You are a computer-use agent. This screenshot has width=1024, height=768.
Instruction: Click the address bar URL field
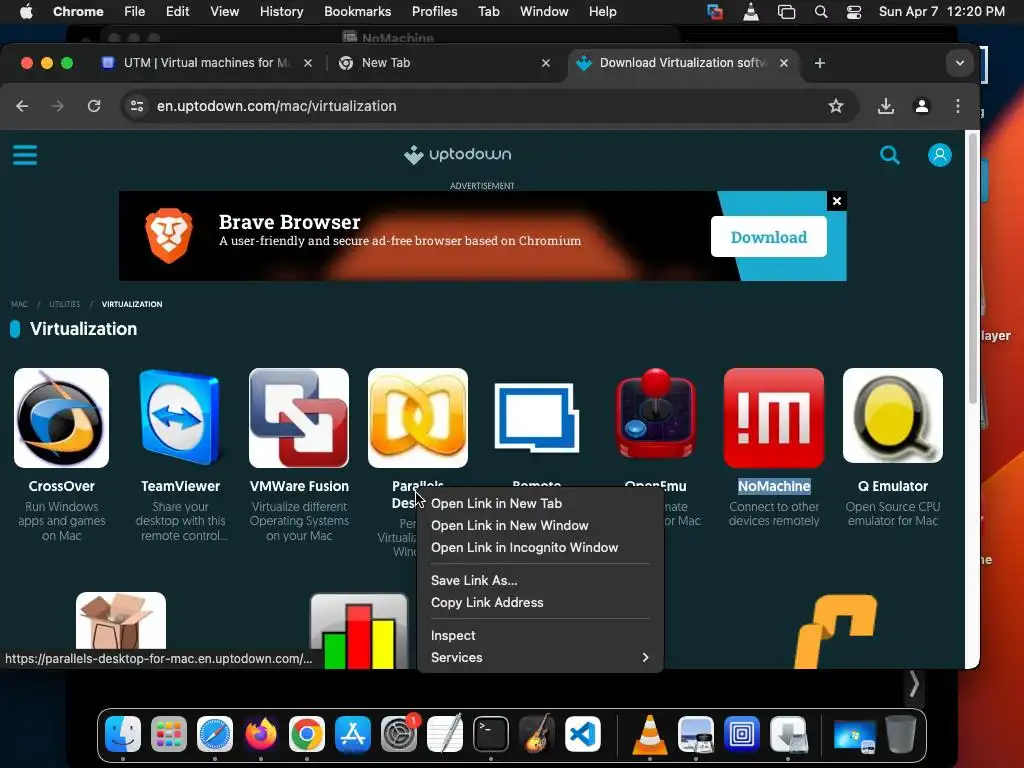pos(490,106)
